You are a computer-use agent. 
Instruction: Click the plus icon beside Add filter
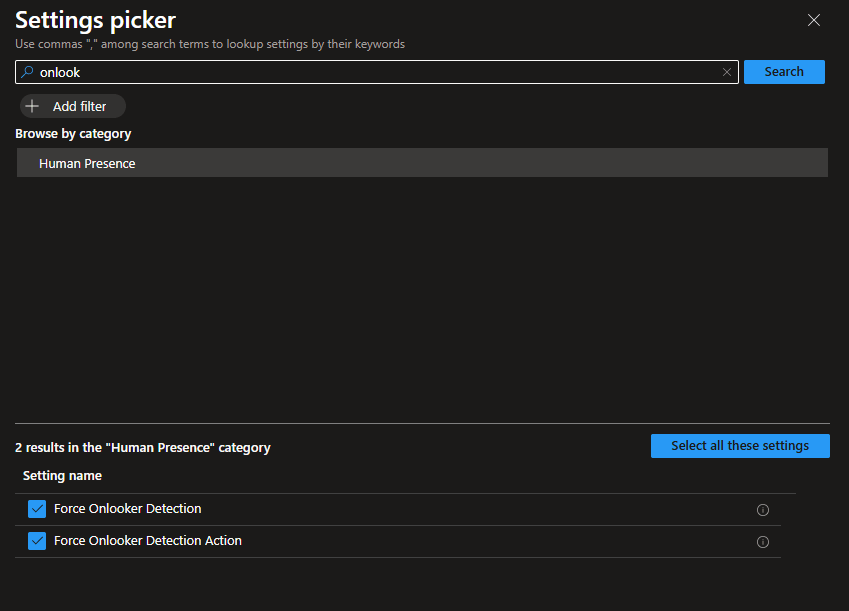click(32, 106)
